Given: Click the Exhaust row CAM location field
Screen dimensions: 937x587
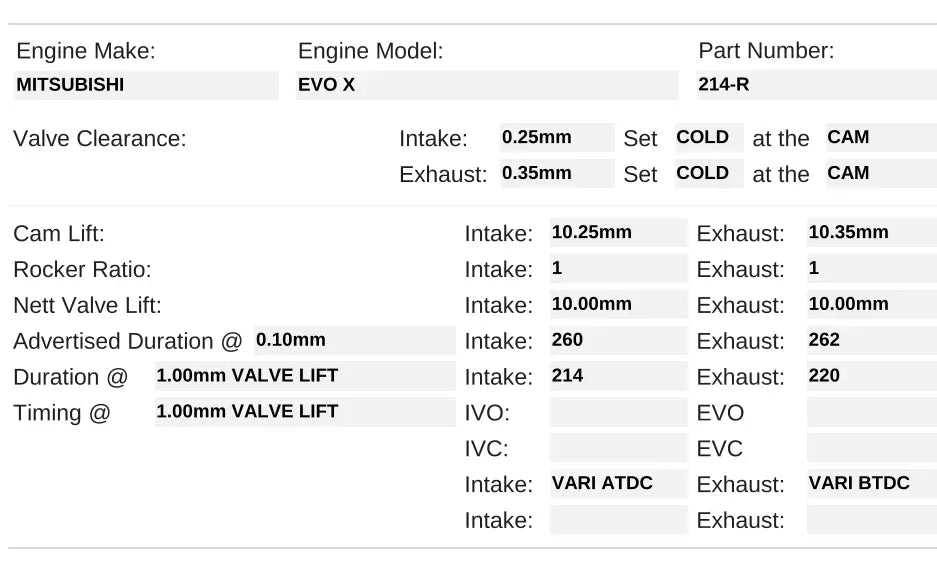Looking at the screenshot, I should (865, 173).
